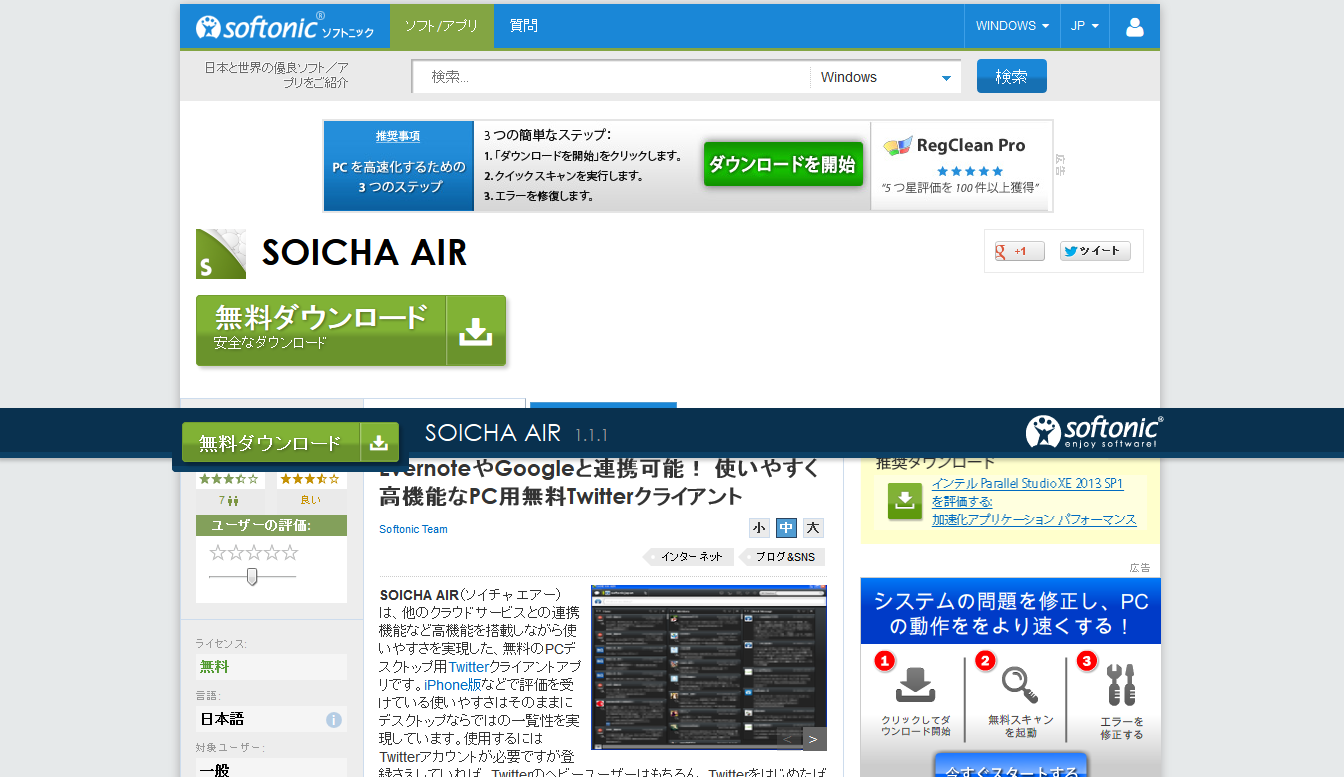Screen dimensions: 1344x777
Task: Click the info icon next to 日本語
Action: 334,720
